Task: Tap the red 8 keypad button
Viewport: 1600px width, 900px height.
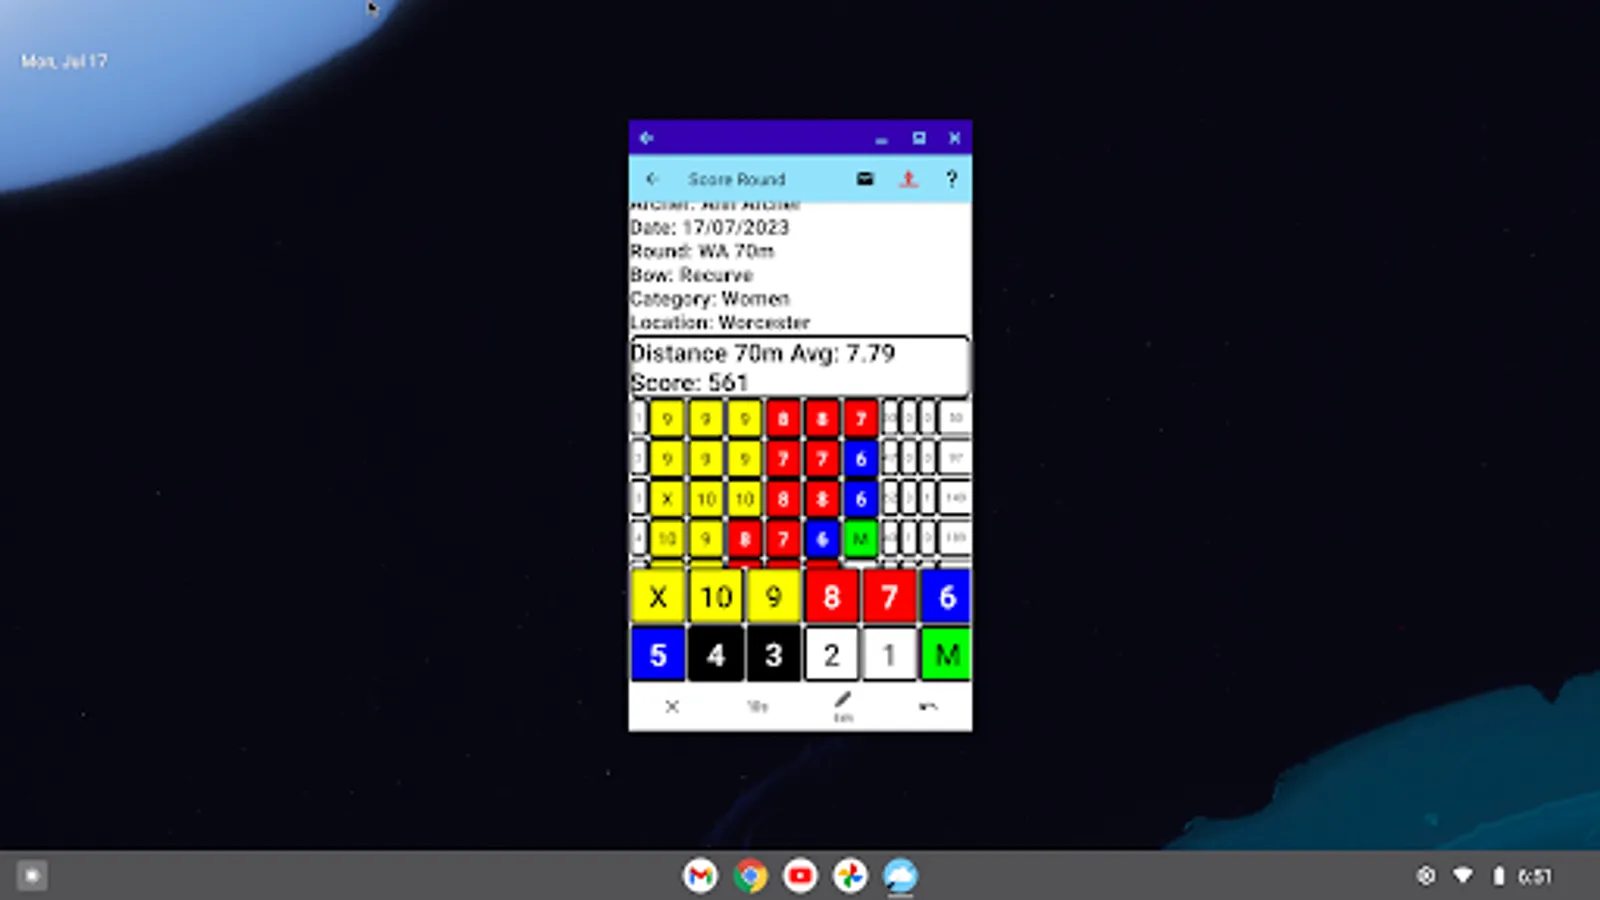Action: coord(832,597)
